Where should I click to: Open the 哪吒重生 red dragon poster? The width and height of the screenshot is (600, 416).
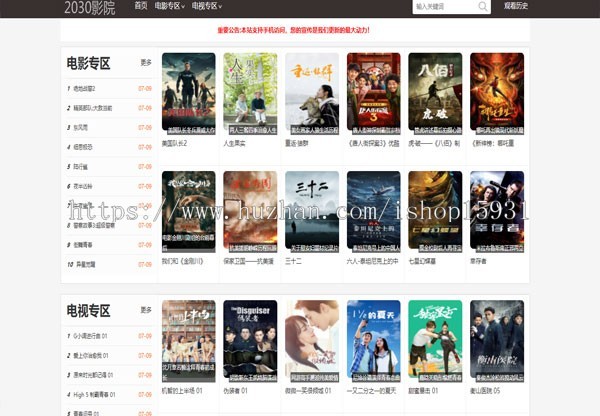click(x=497, y=94)
